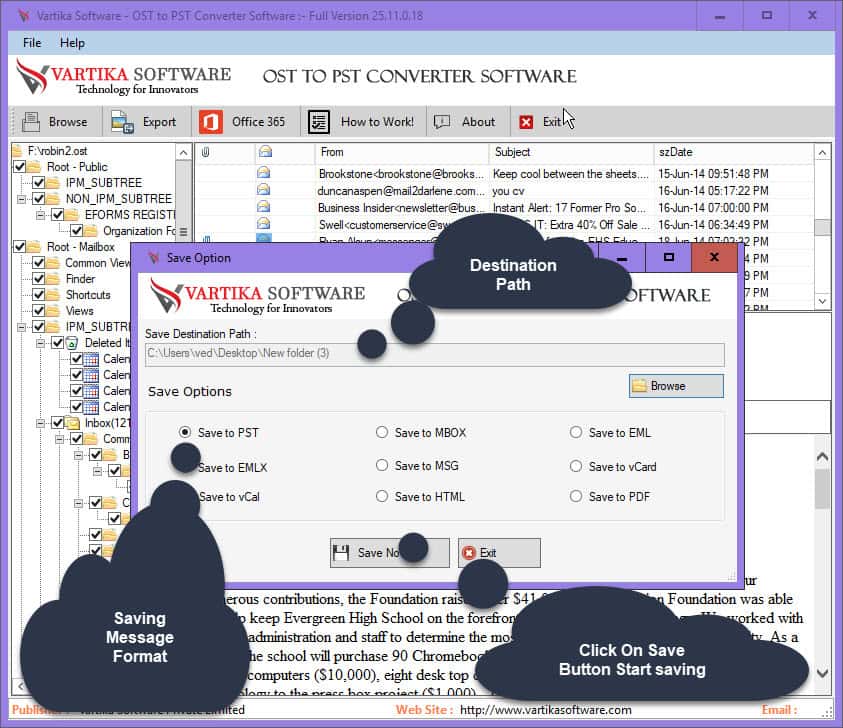Screen dimensions: 843x728
Task: Browse for destination folder in Save Option
Action: (676, 386)
